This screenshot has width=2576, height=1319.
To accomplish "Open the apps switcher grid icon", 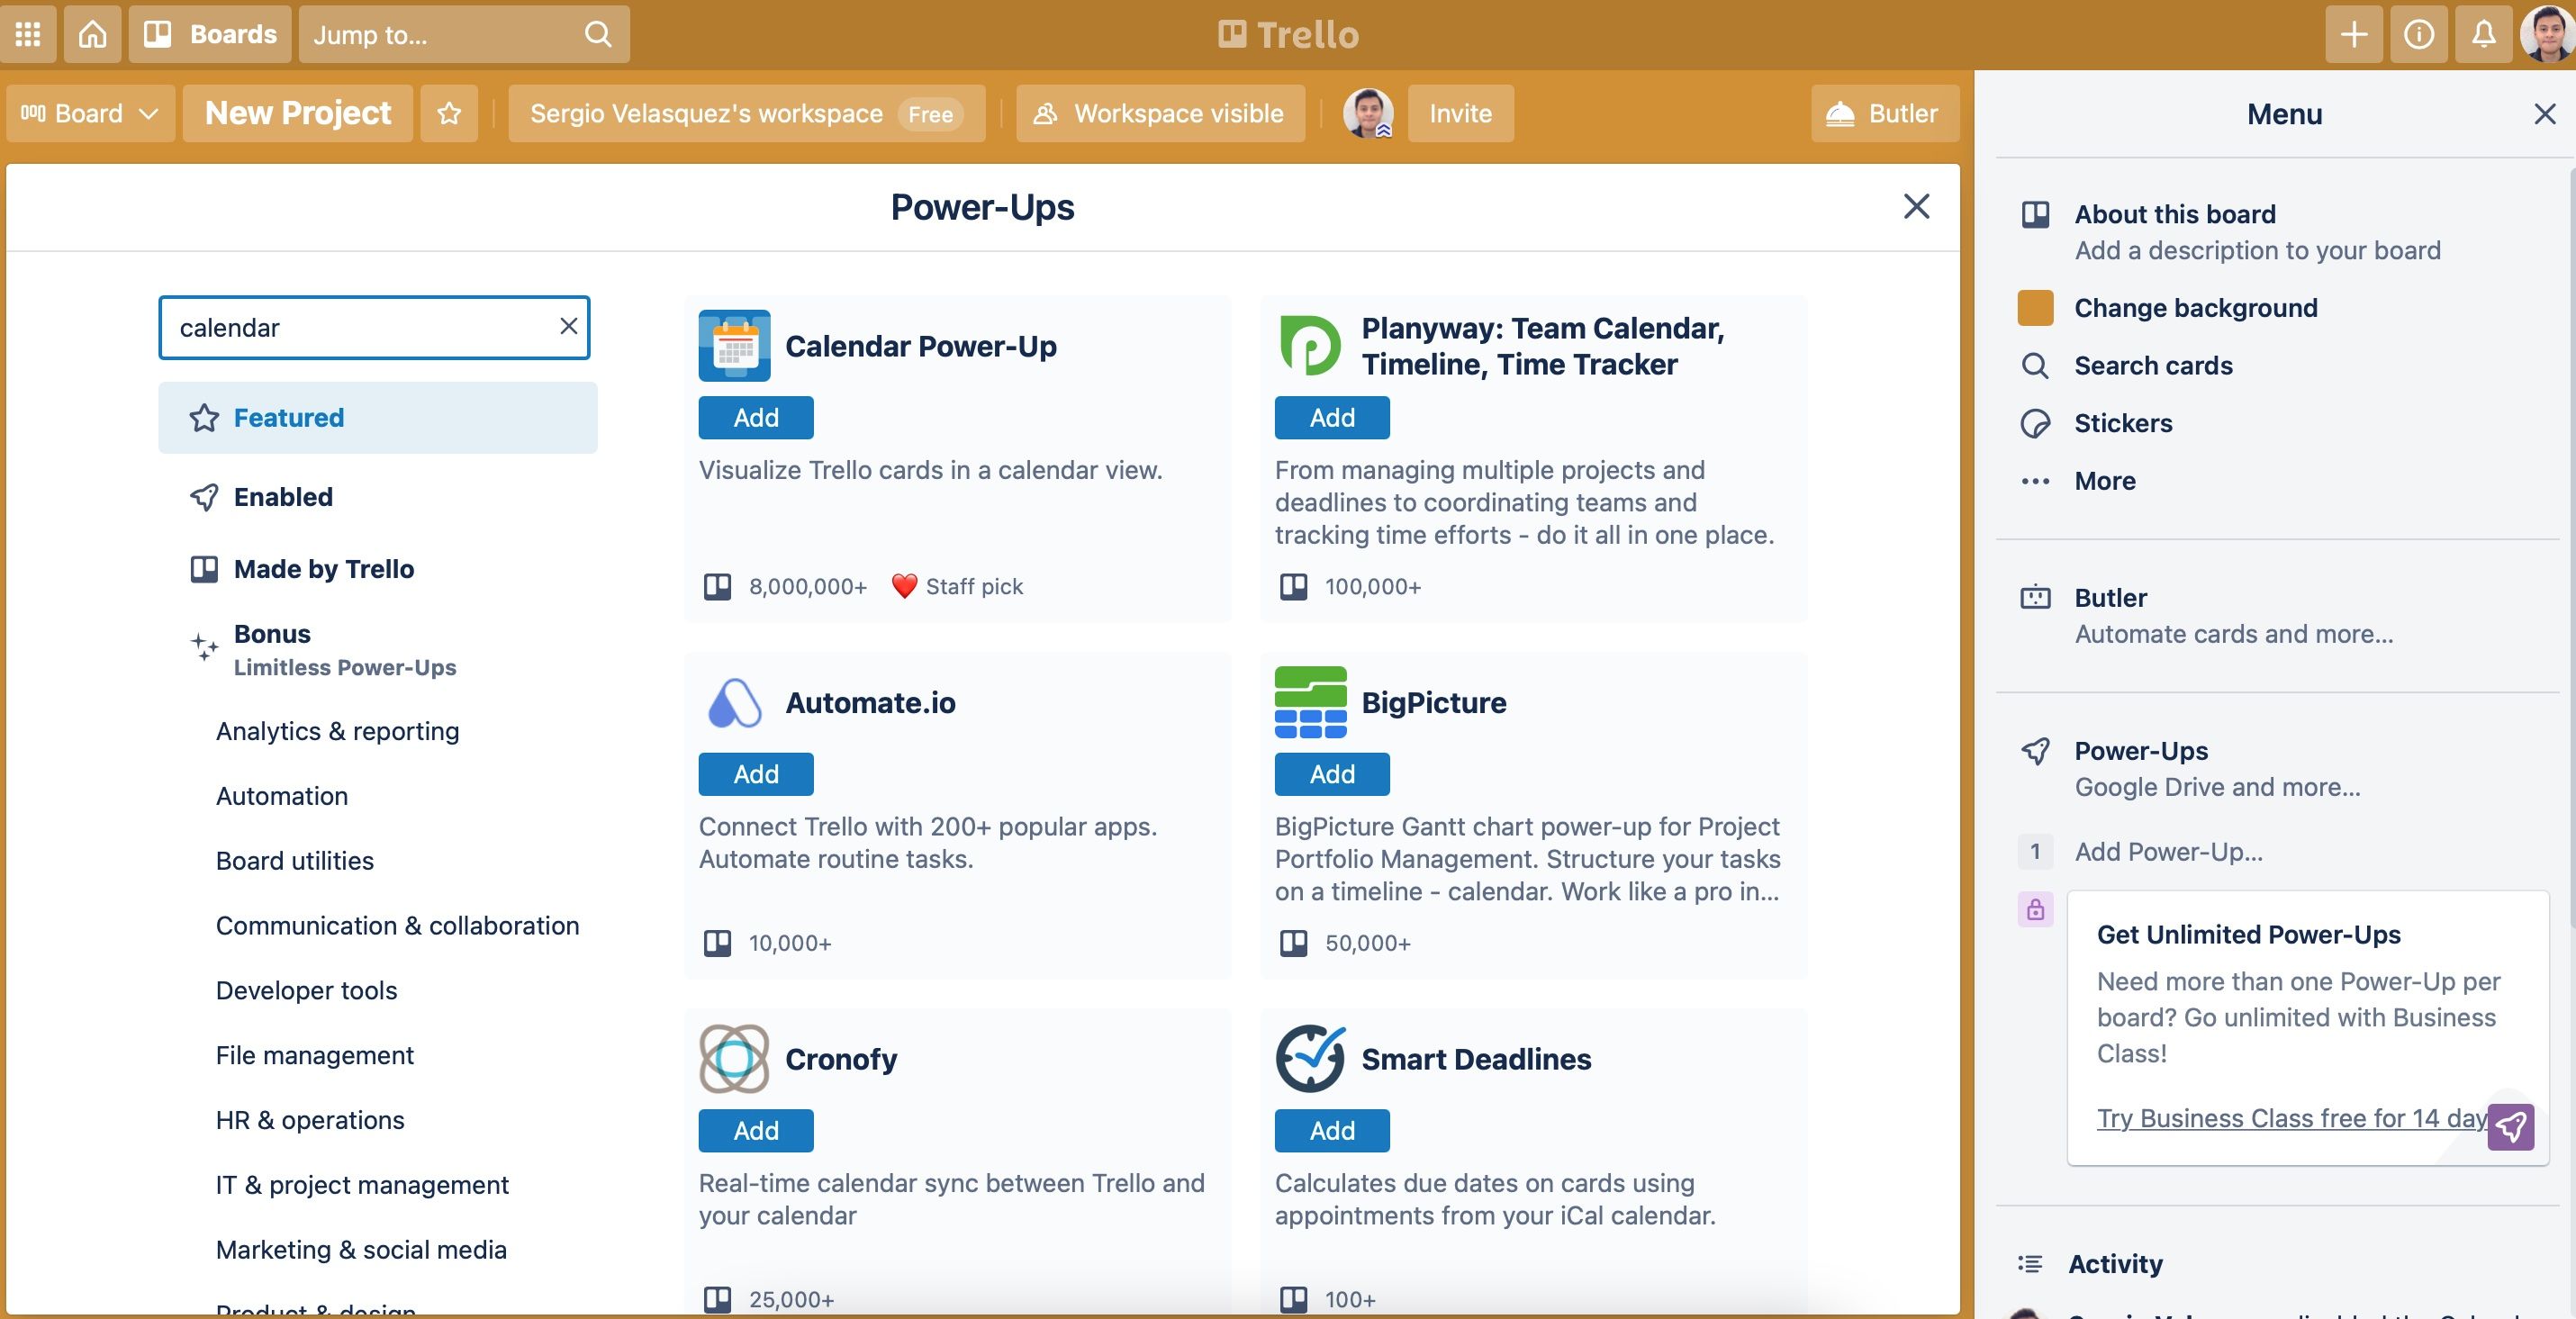I will (x=28, y=34).
